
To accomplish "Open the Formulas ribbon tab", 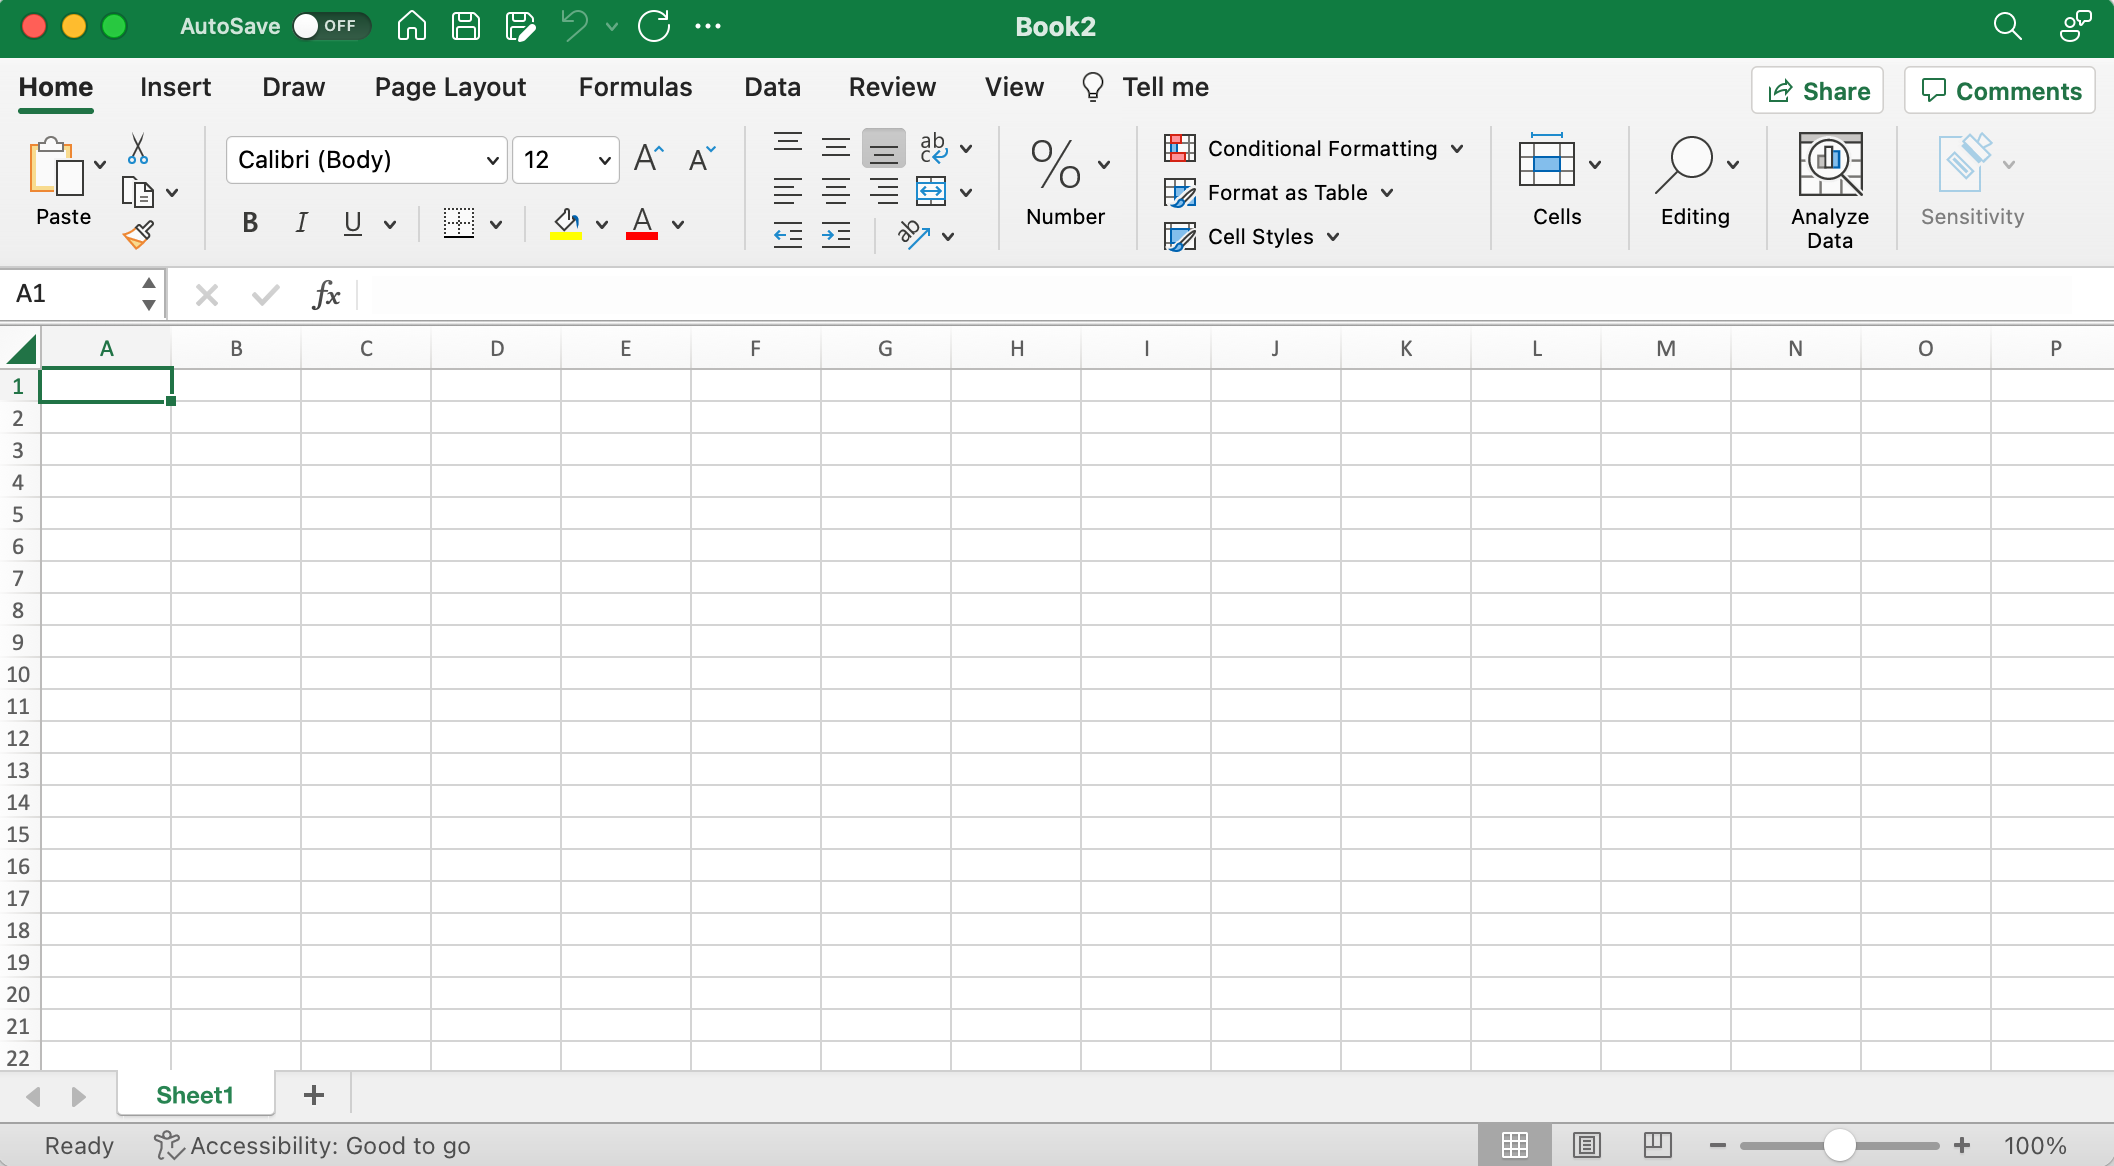I will (634, 88).
